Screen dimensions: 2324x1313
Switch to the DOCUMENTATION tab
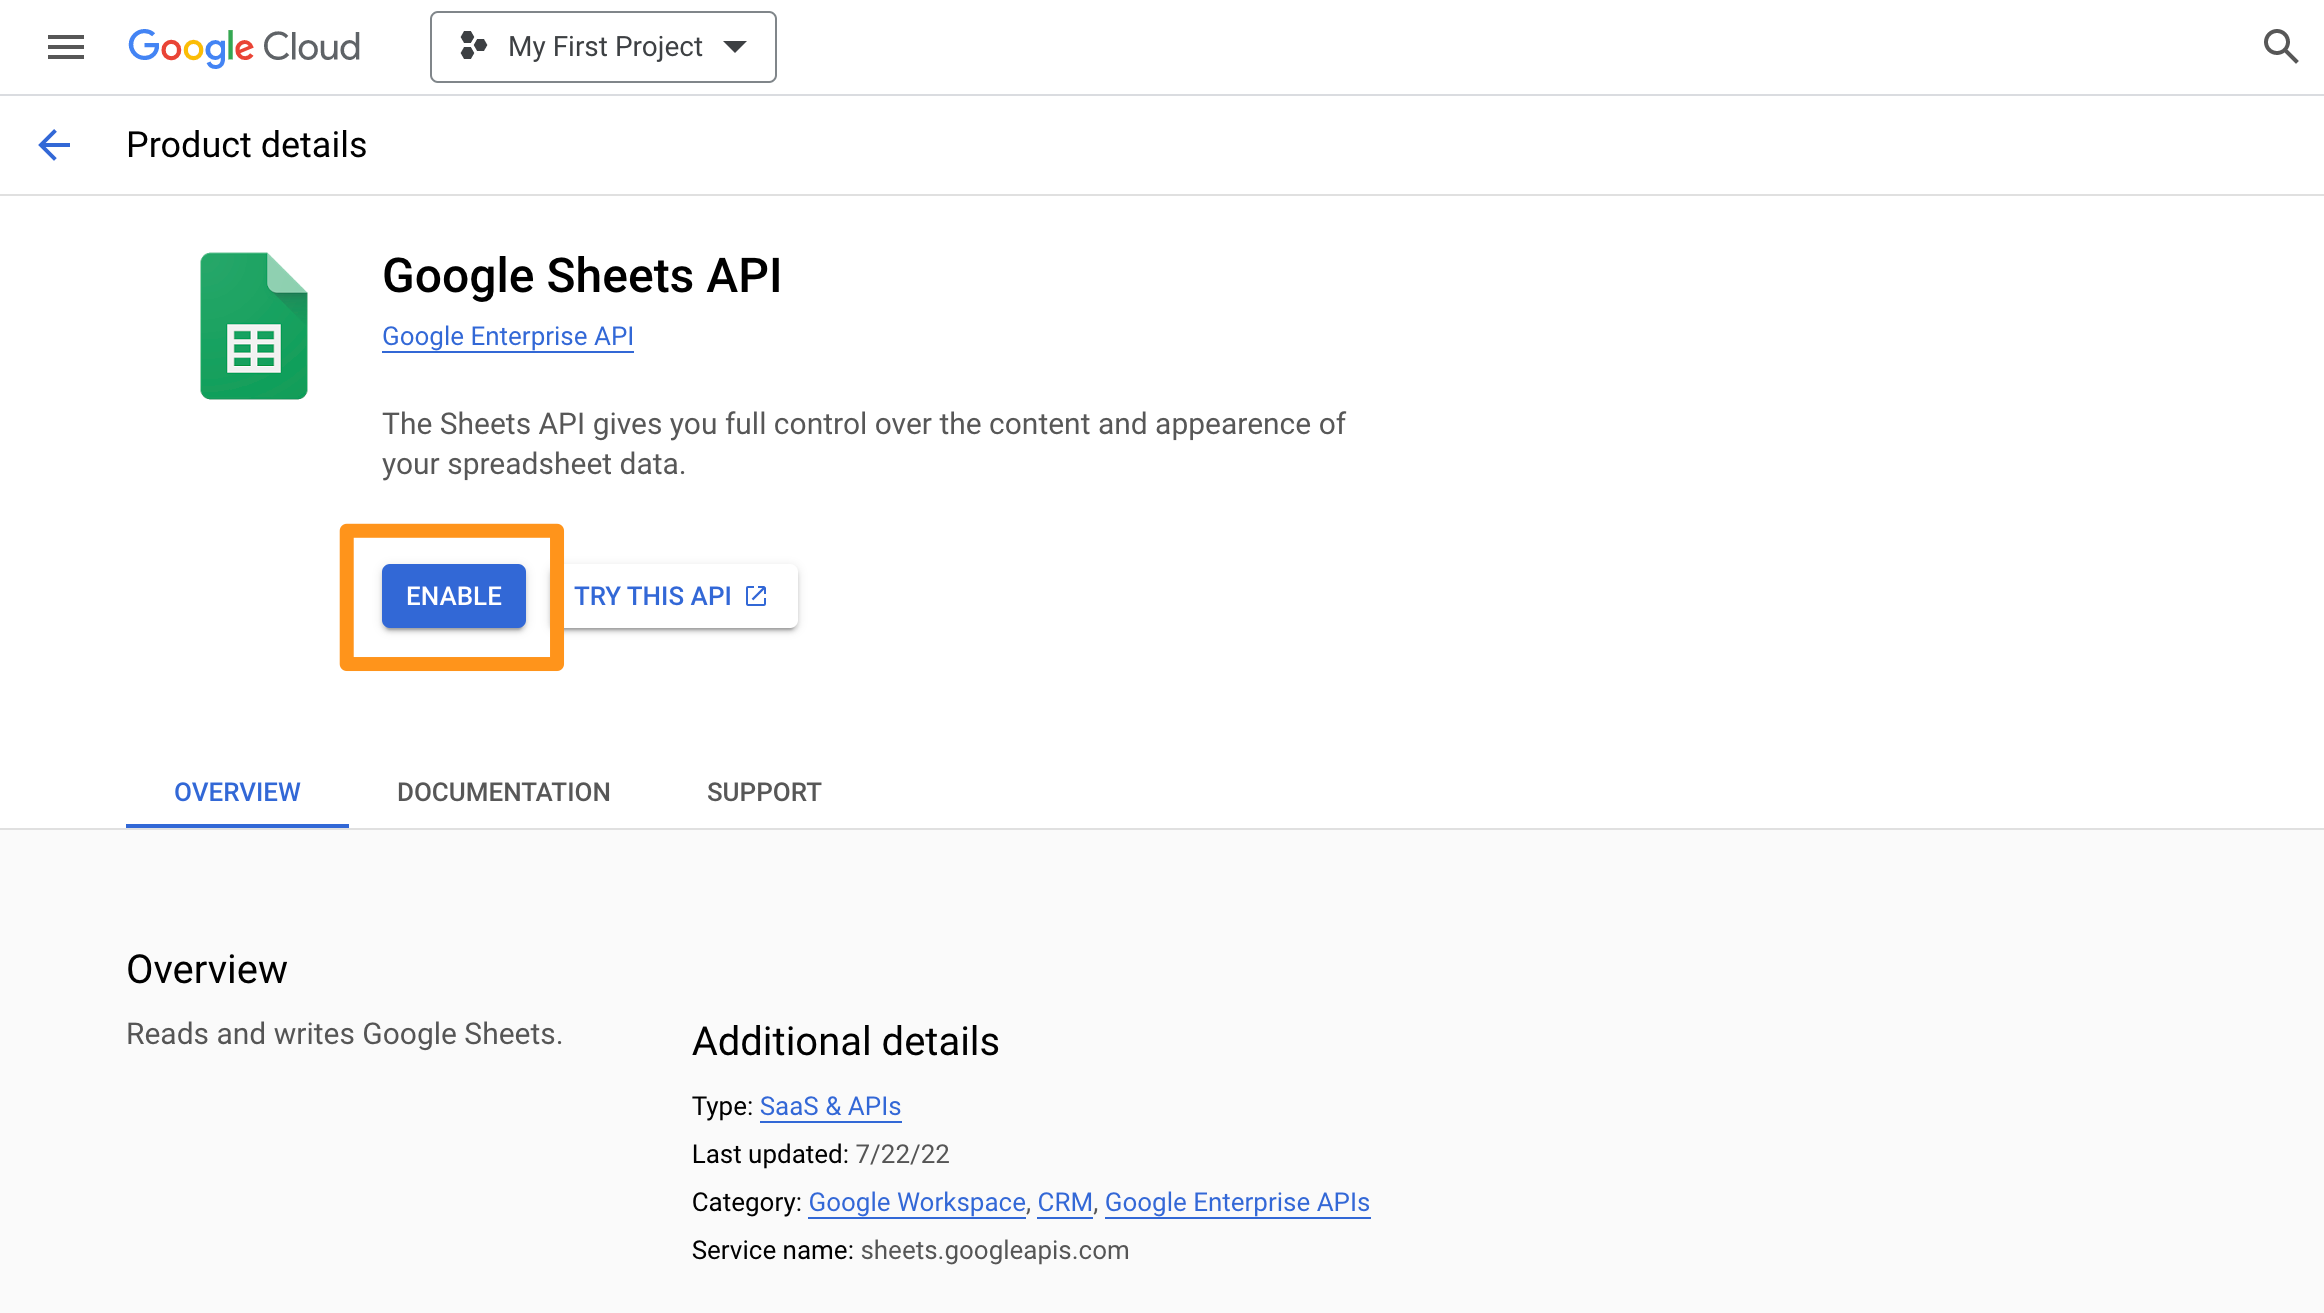click(x=504, y=792)
